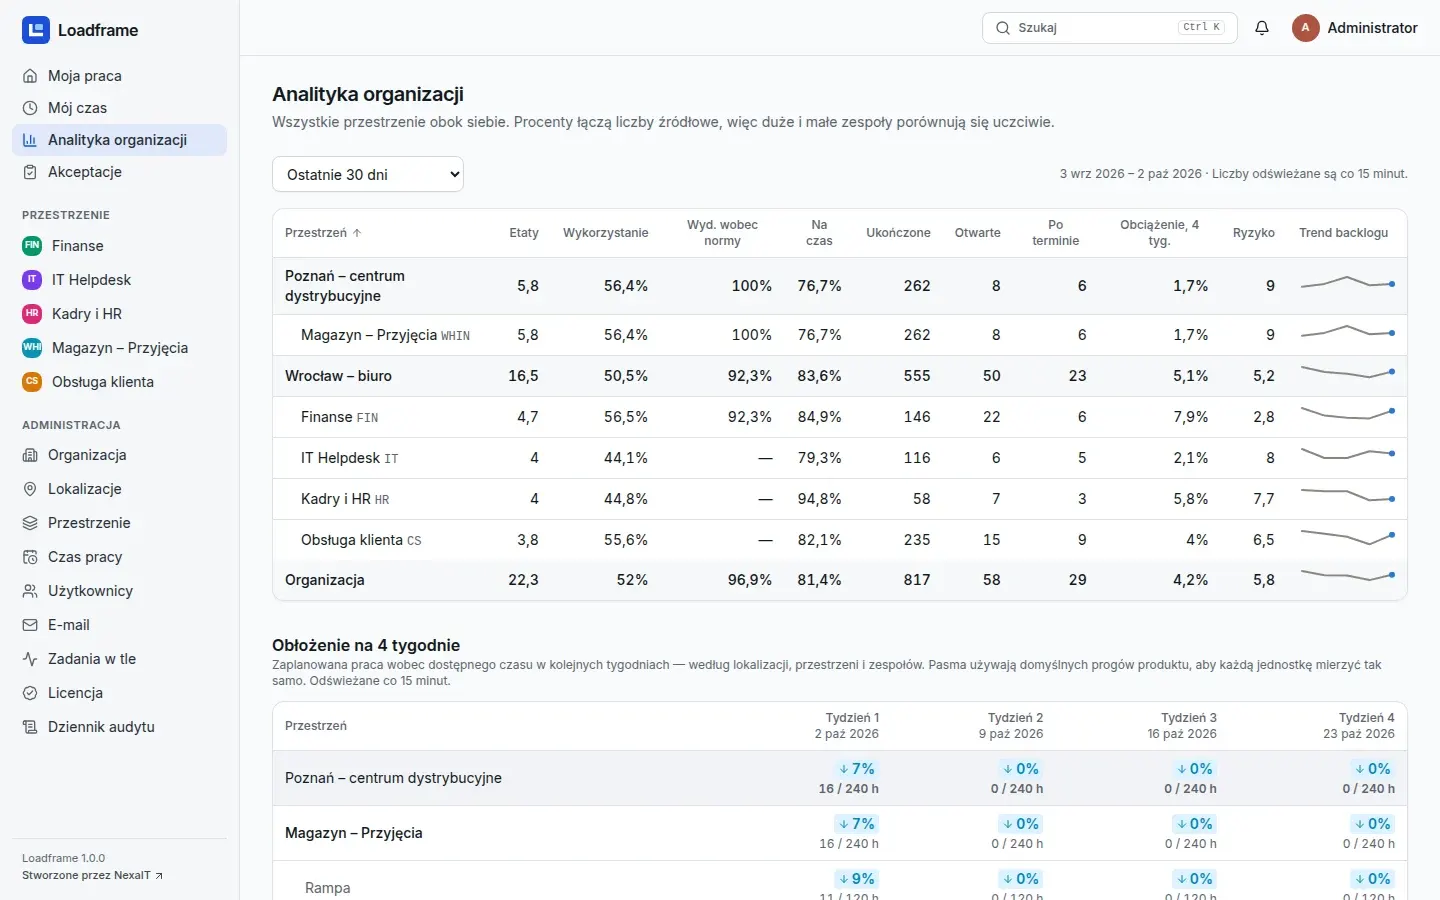Click Kadry i HR row in table
The height and width of the screenshot is (900, 1440).
[840, 499]
